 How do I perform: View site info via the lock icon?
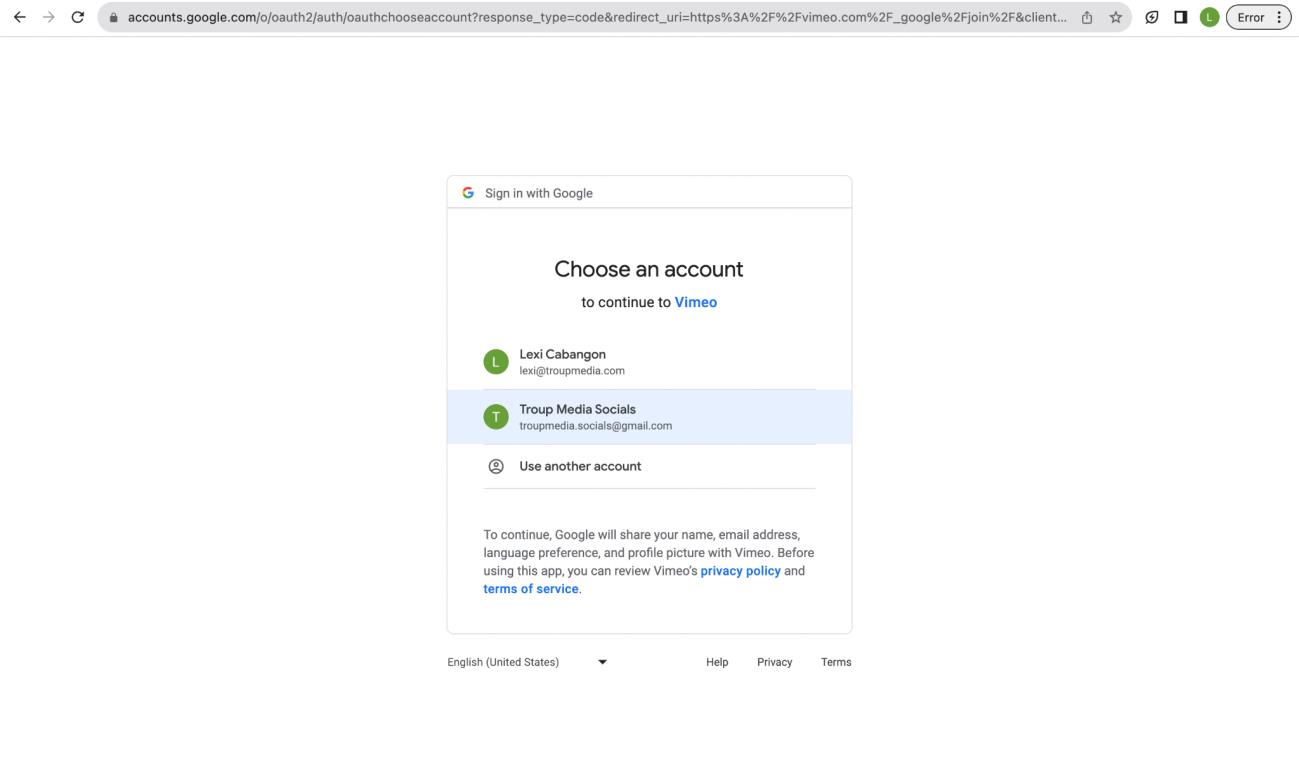113,18
